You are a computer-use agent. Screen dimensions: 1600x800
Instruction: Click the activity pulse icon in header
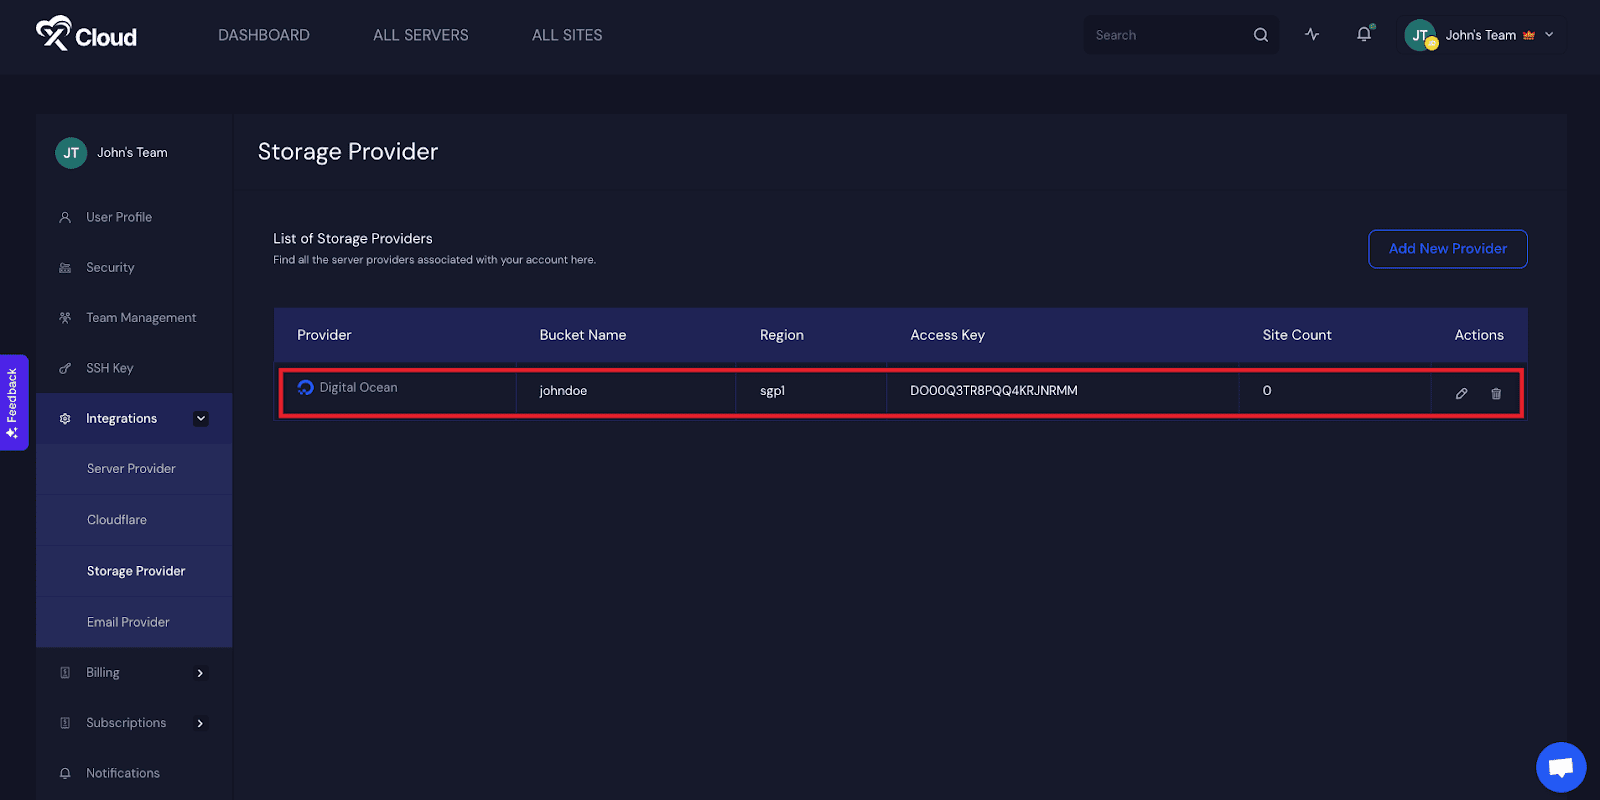1312,35
